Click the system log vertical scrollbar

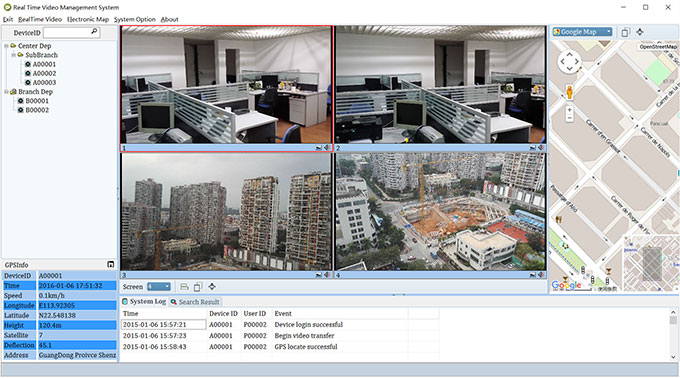coord(673,334)
